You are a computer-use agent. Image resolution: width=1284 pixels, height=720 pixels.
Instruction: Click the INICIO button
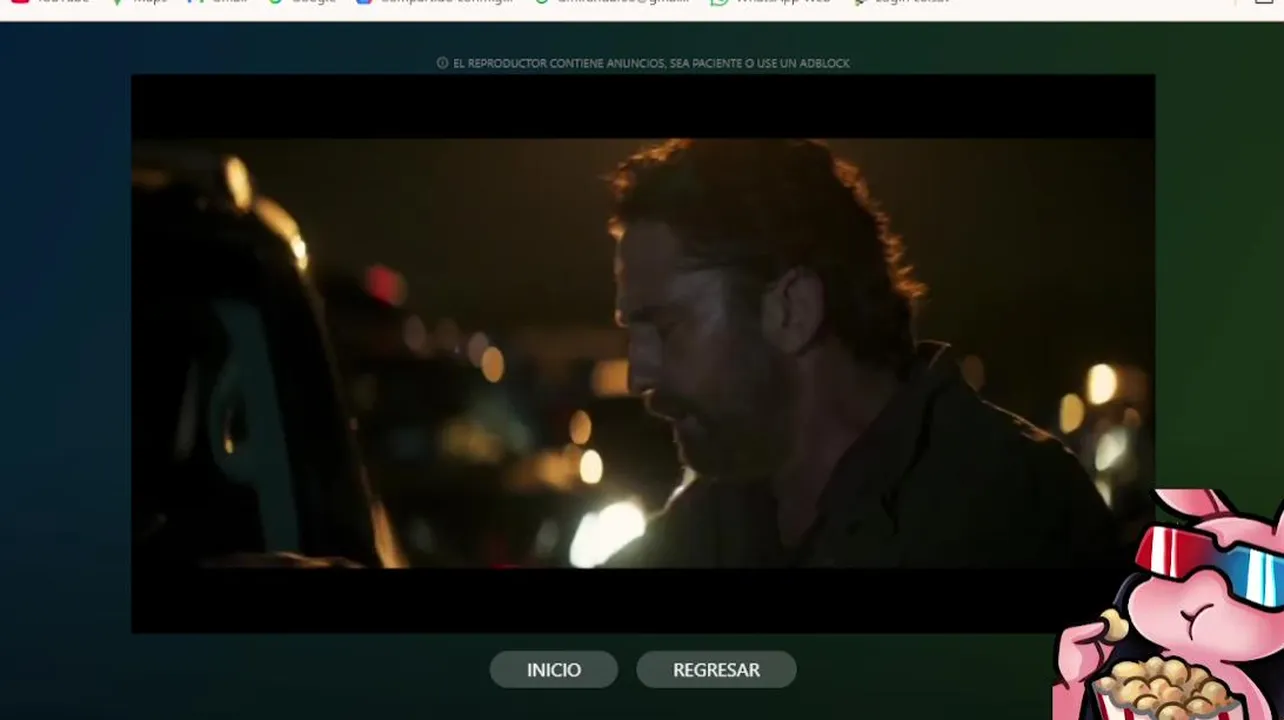553,670
